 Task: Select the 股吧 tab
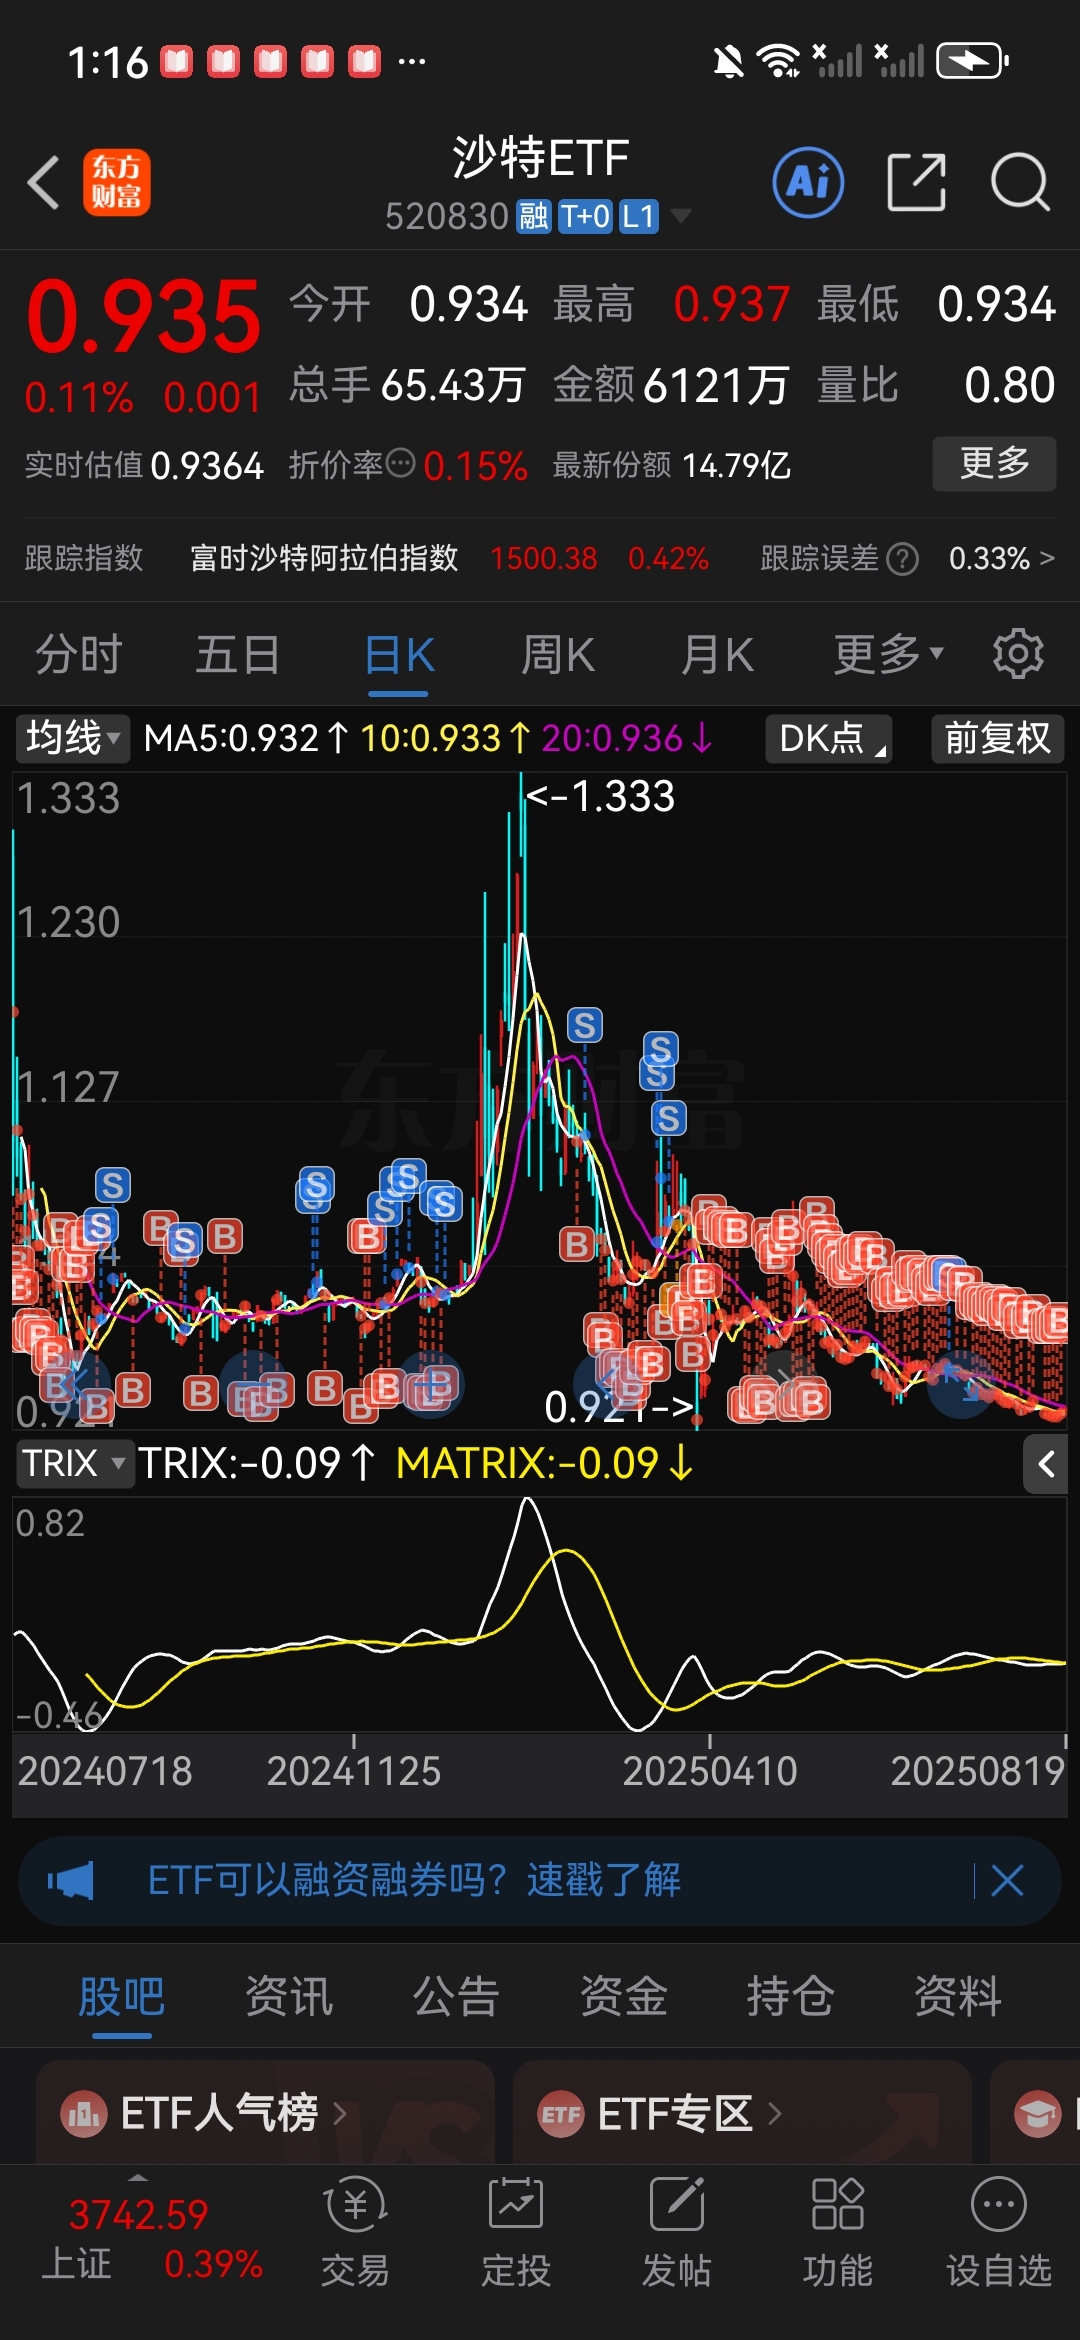coord(122,1997)
